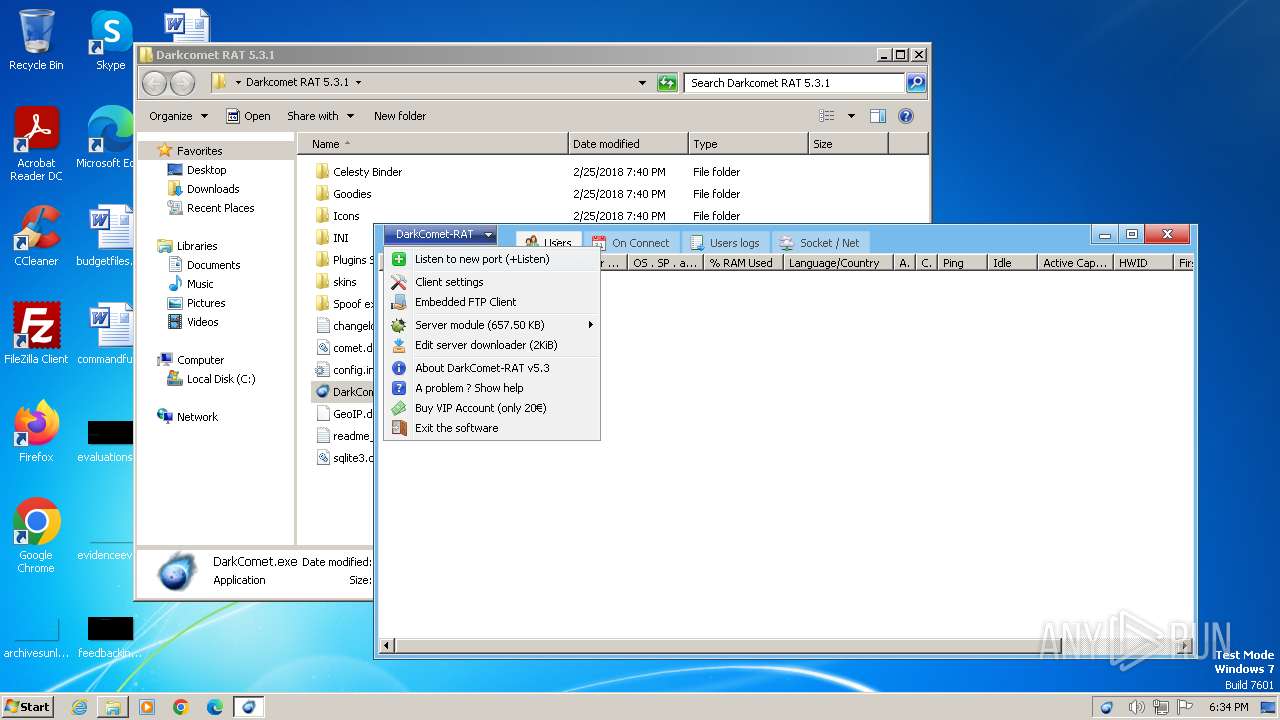The width and height of the screenshot is (1280, 720).
Task: Open Explorer help icon
Action: click(x=906, y=116)
